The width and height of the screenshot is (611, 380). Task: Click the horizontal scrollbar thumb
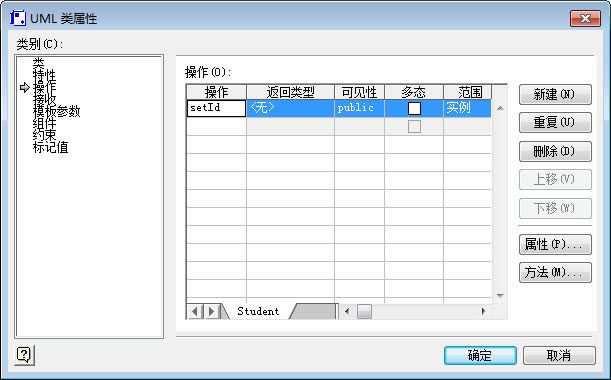tap(364, 311)
